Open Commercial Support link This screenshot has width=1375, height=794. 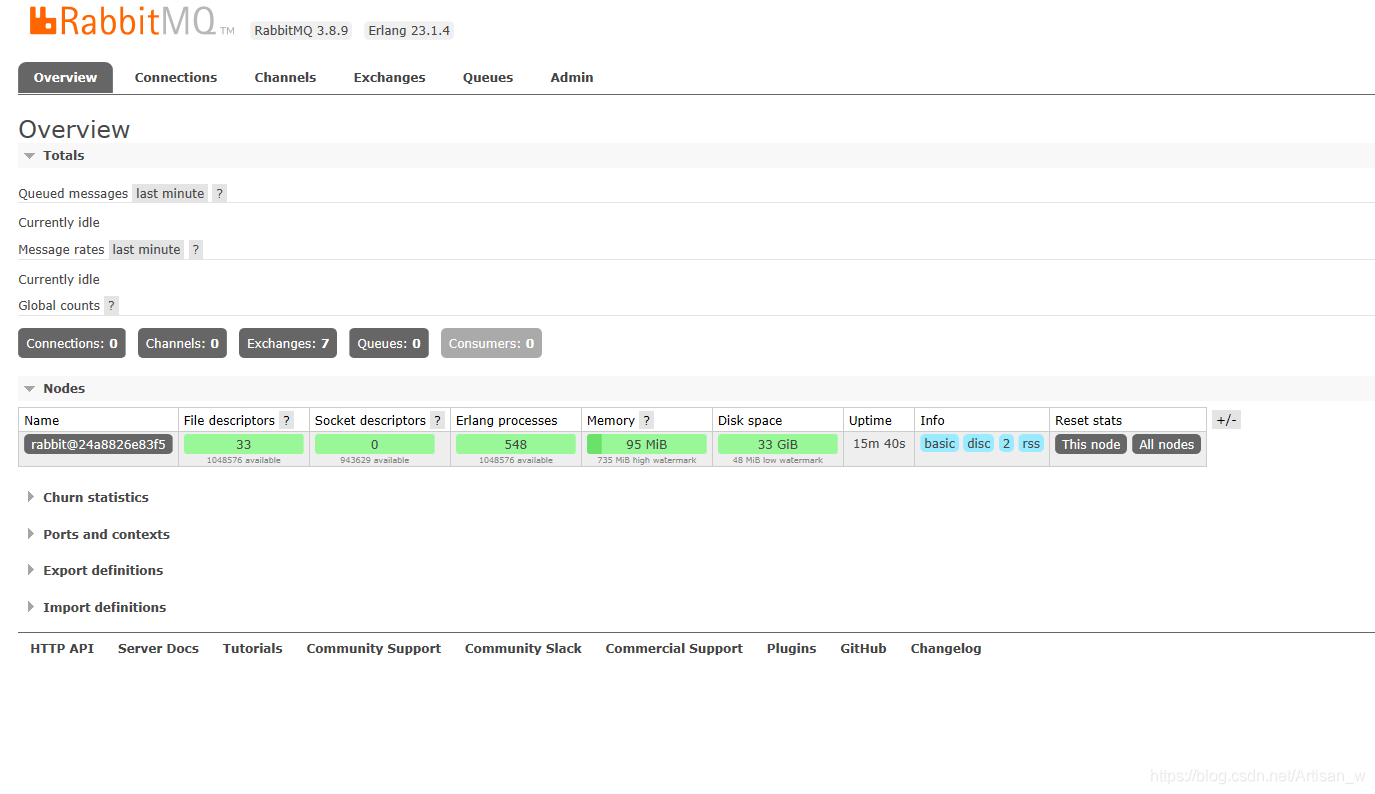tap(674, 649)
